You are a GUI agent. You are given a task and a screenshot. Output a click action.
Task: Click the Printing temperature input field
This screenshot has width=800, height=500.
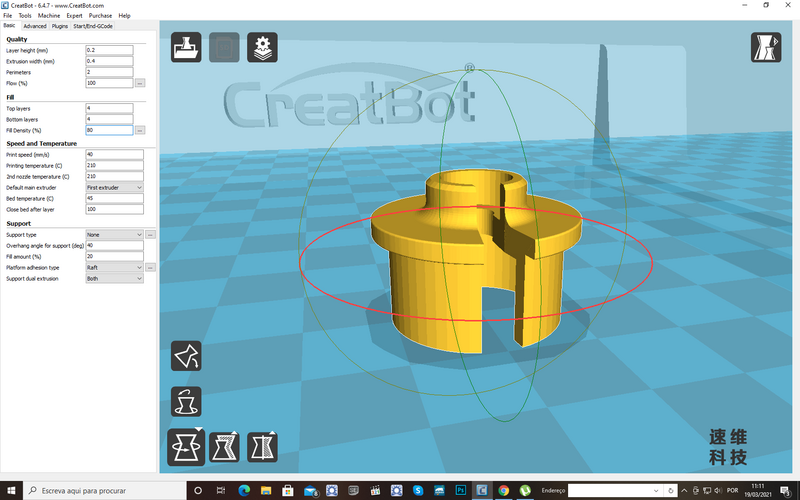tap(114, 165)
